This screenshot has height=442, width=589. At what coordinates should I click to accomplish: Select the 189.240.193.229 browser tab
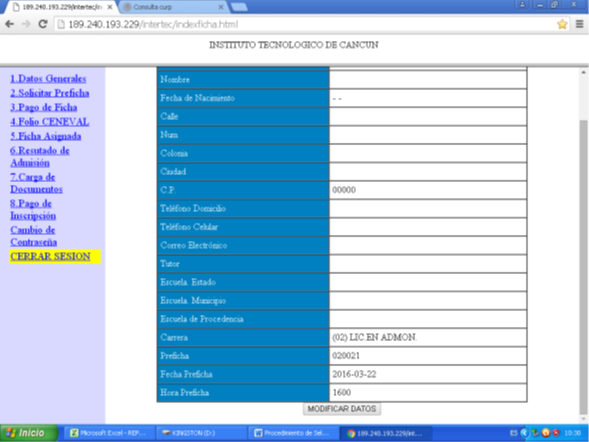(x=62, y=7)
